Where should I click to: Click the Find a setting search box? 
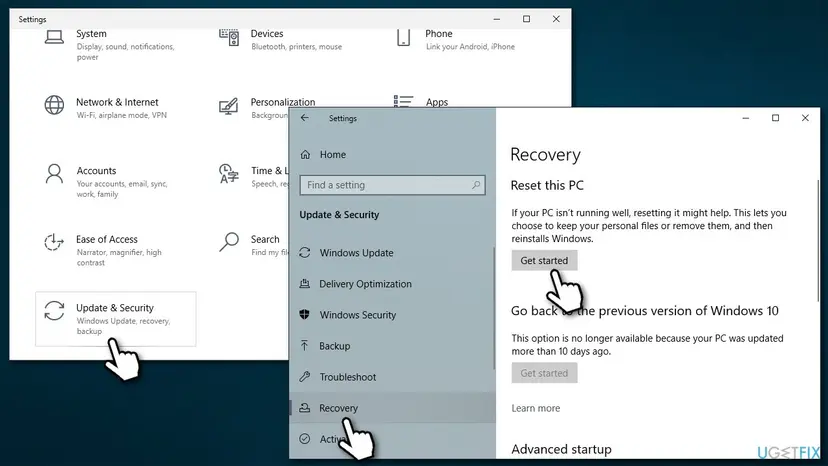tap(392, 185)
